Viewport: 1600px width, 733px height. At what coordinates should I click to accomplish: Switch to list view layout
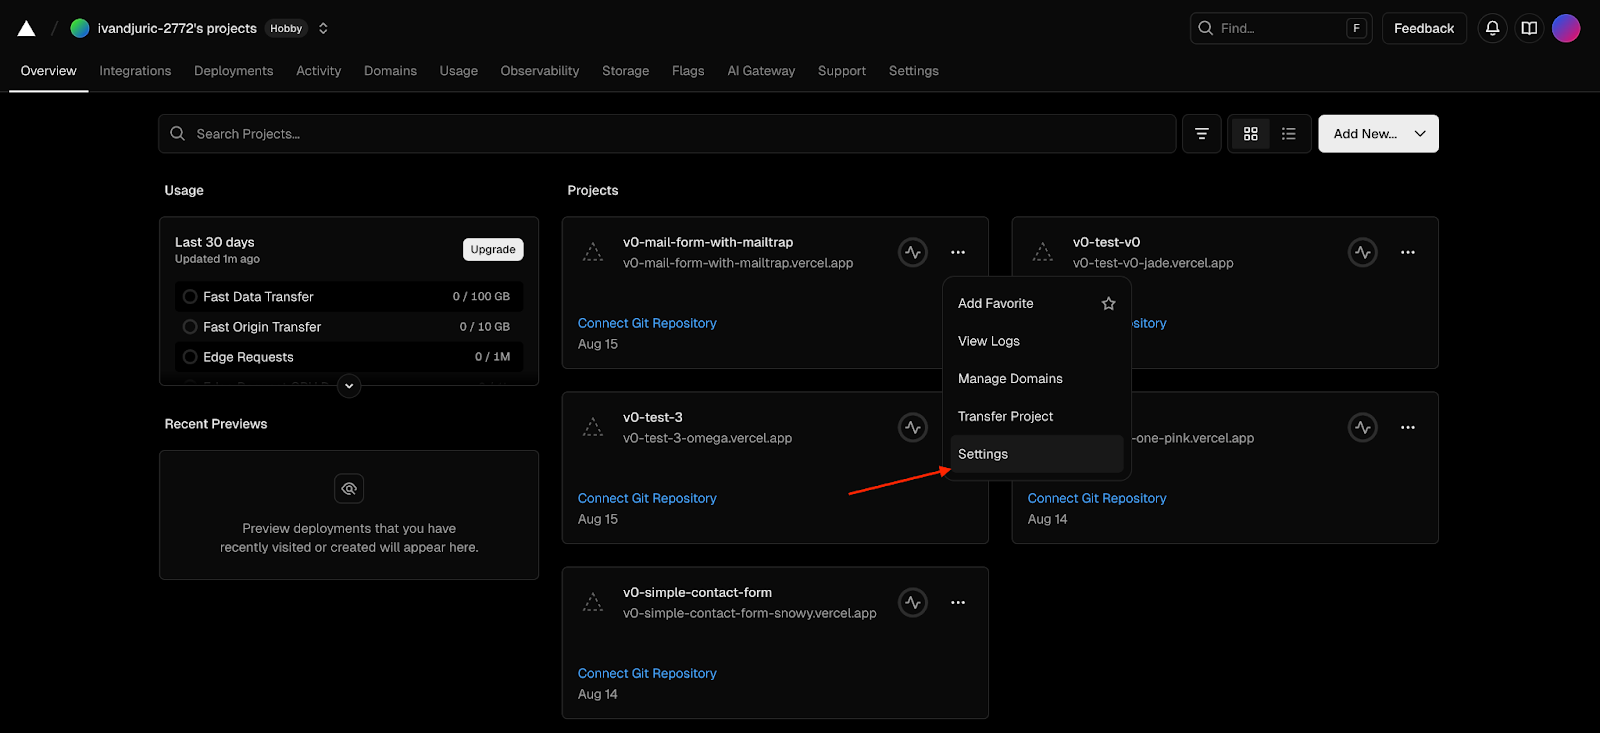[1288, 134]
